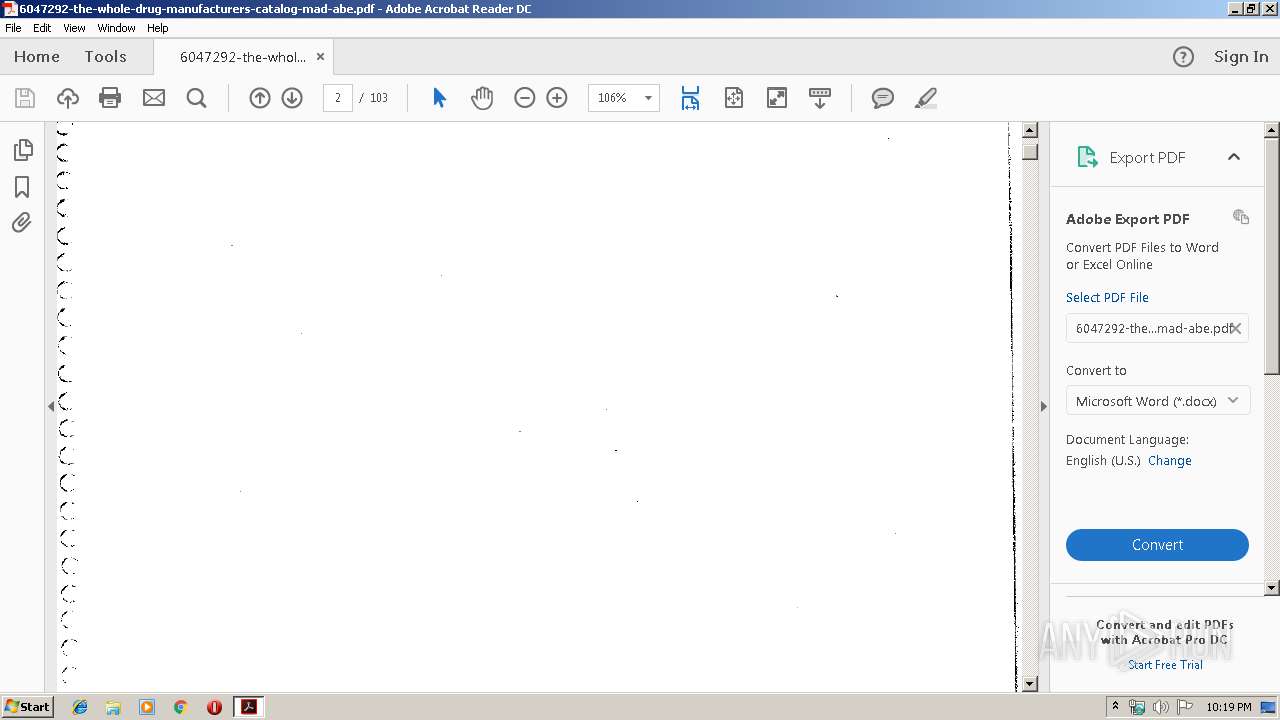This screenshot has width=1280, height=720.
Task: Click the Convert button
Action: point(1157,545)
